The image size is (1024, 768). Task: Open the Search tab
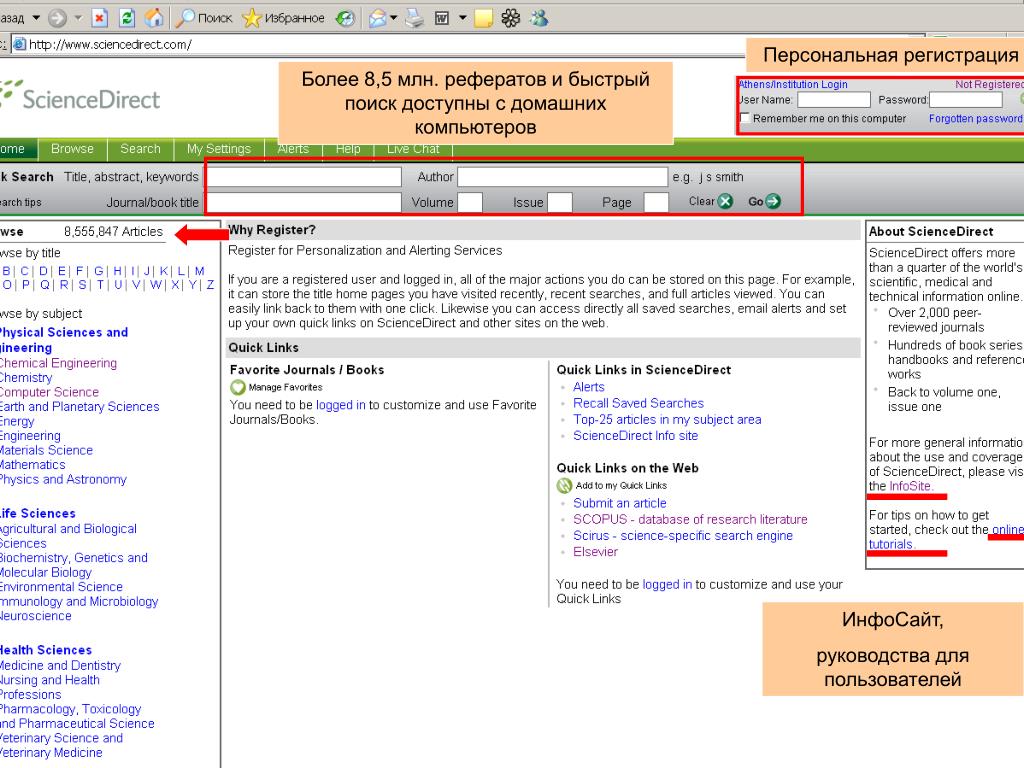(x=140, y=149)
